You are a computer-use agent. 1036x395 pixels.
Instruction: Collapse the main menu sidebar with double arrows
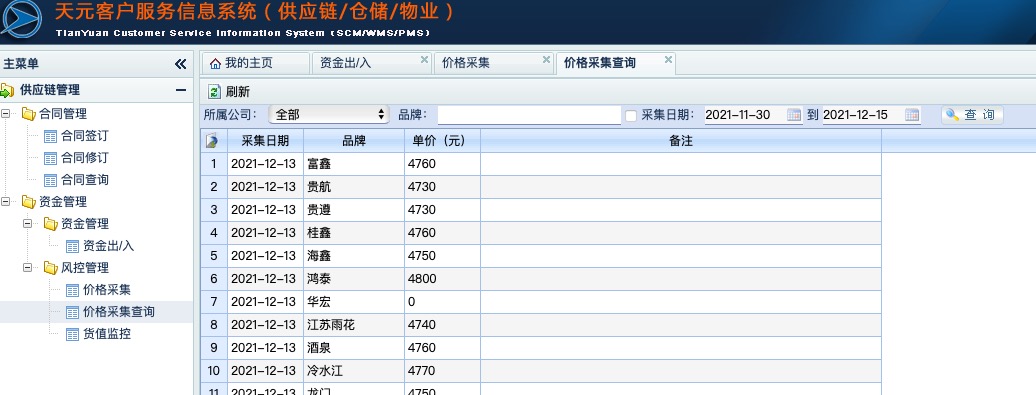click(x=180, y=64)
